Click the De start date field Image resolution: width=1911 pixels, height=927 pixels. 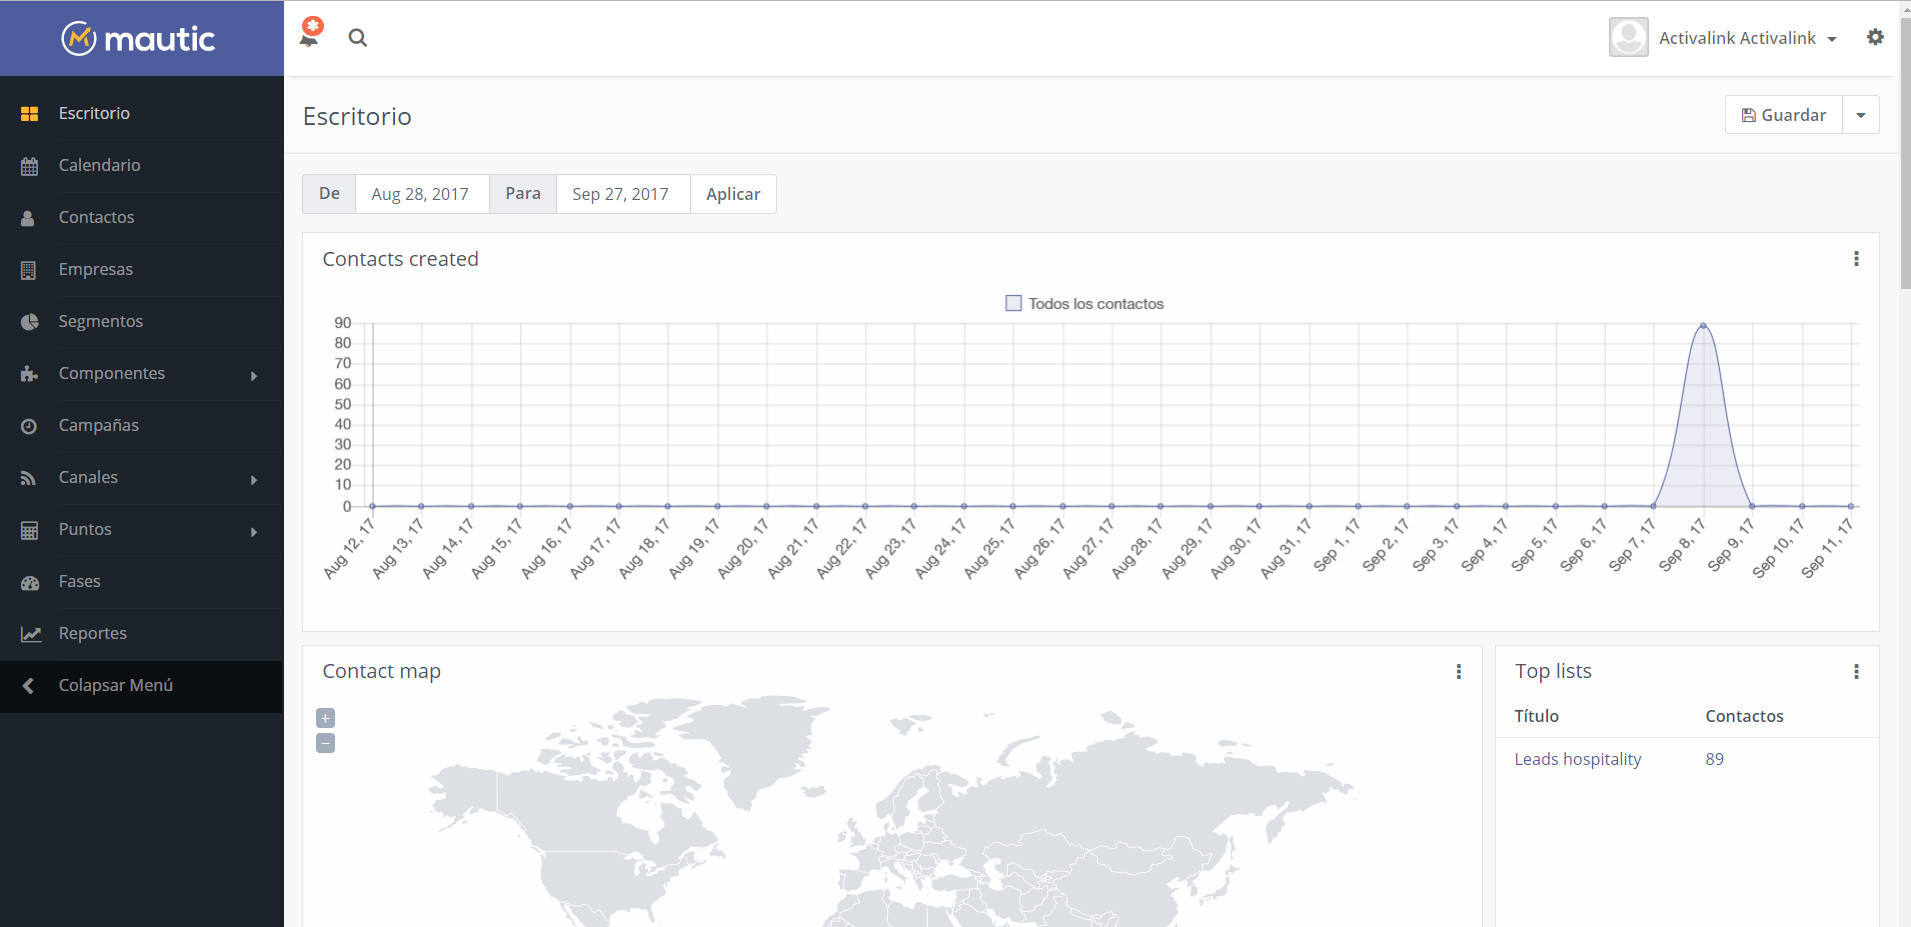click(x=421, y=194)
